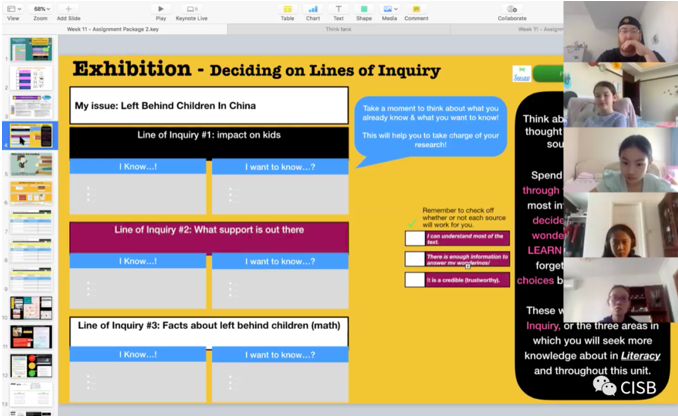Select the third video participant tile

tap(620, 160)
